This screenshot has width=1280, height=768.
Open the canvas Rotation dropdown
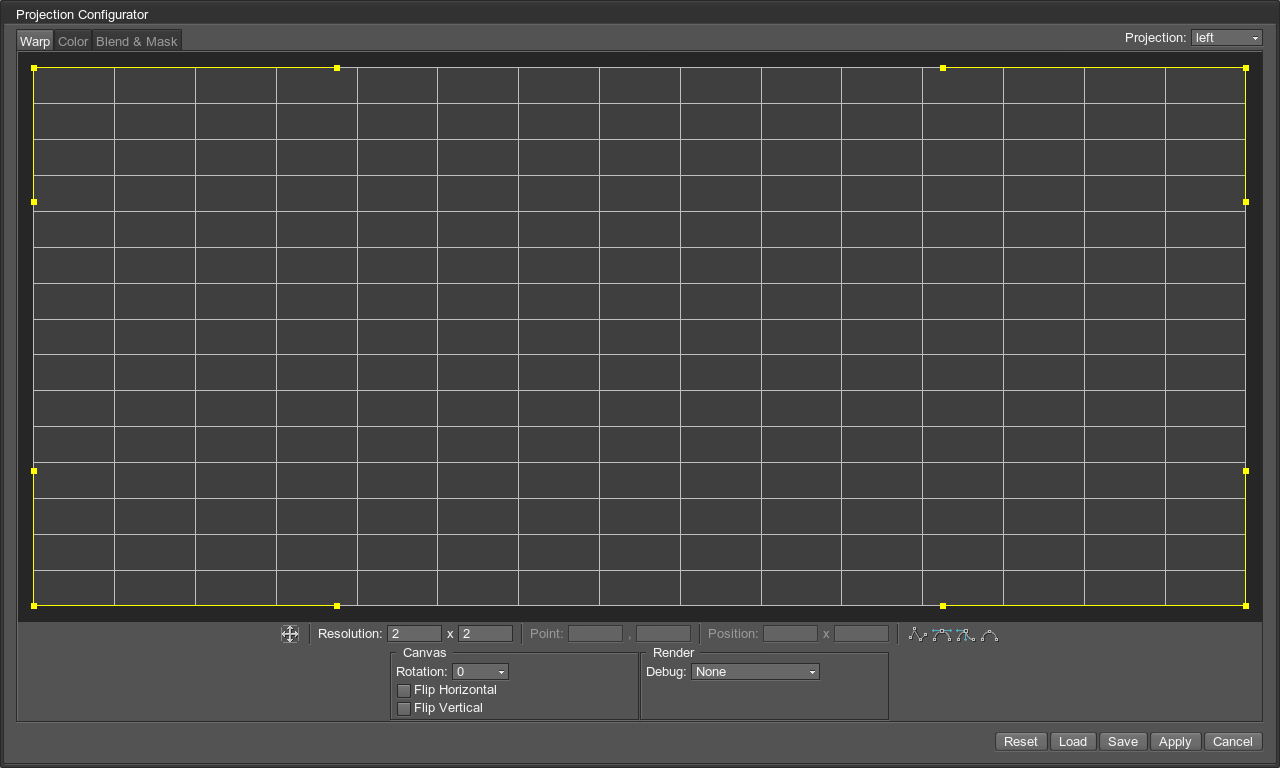[480, 672]
